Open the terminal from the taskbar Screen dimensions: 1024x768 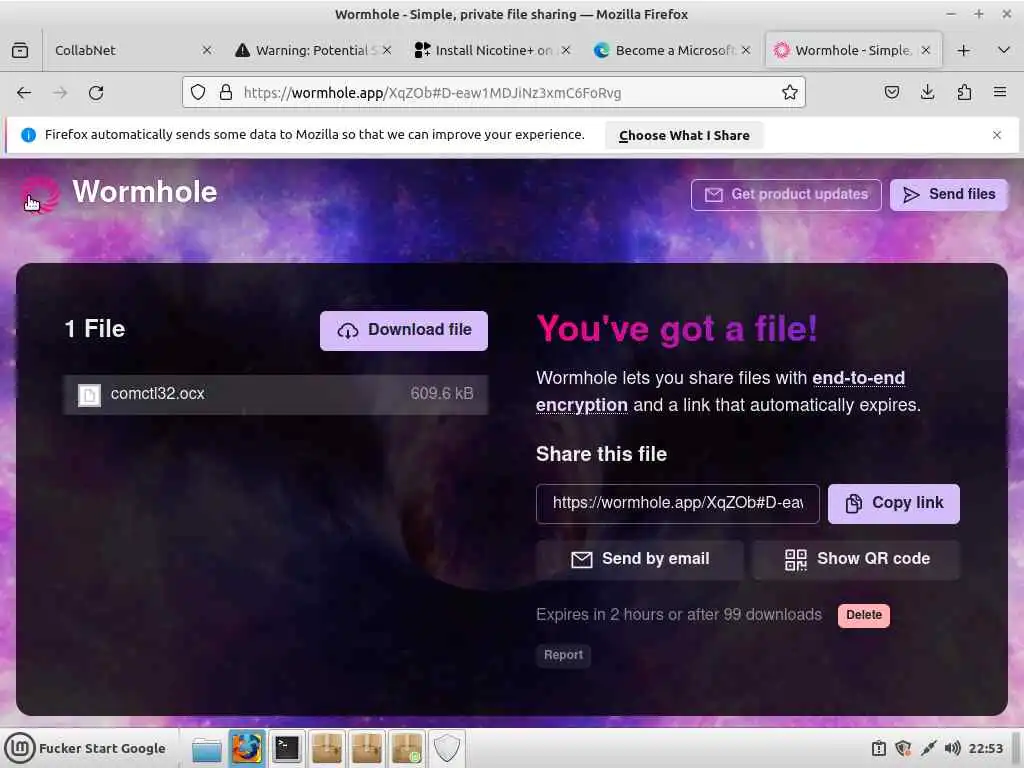pos(286,748)
